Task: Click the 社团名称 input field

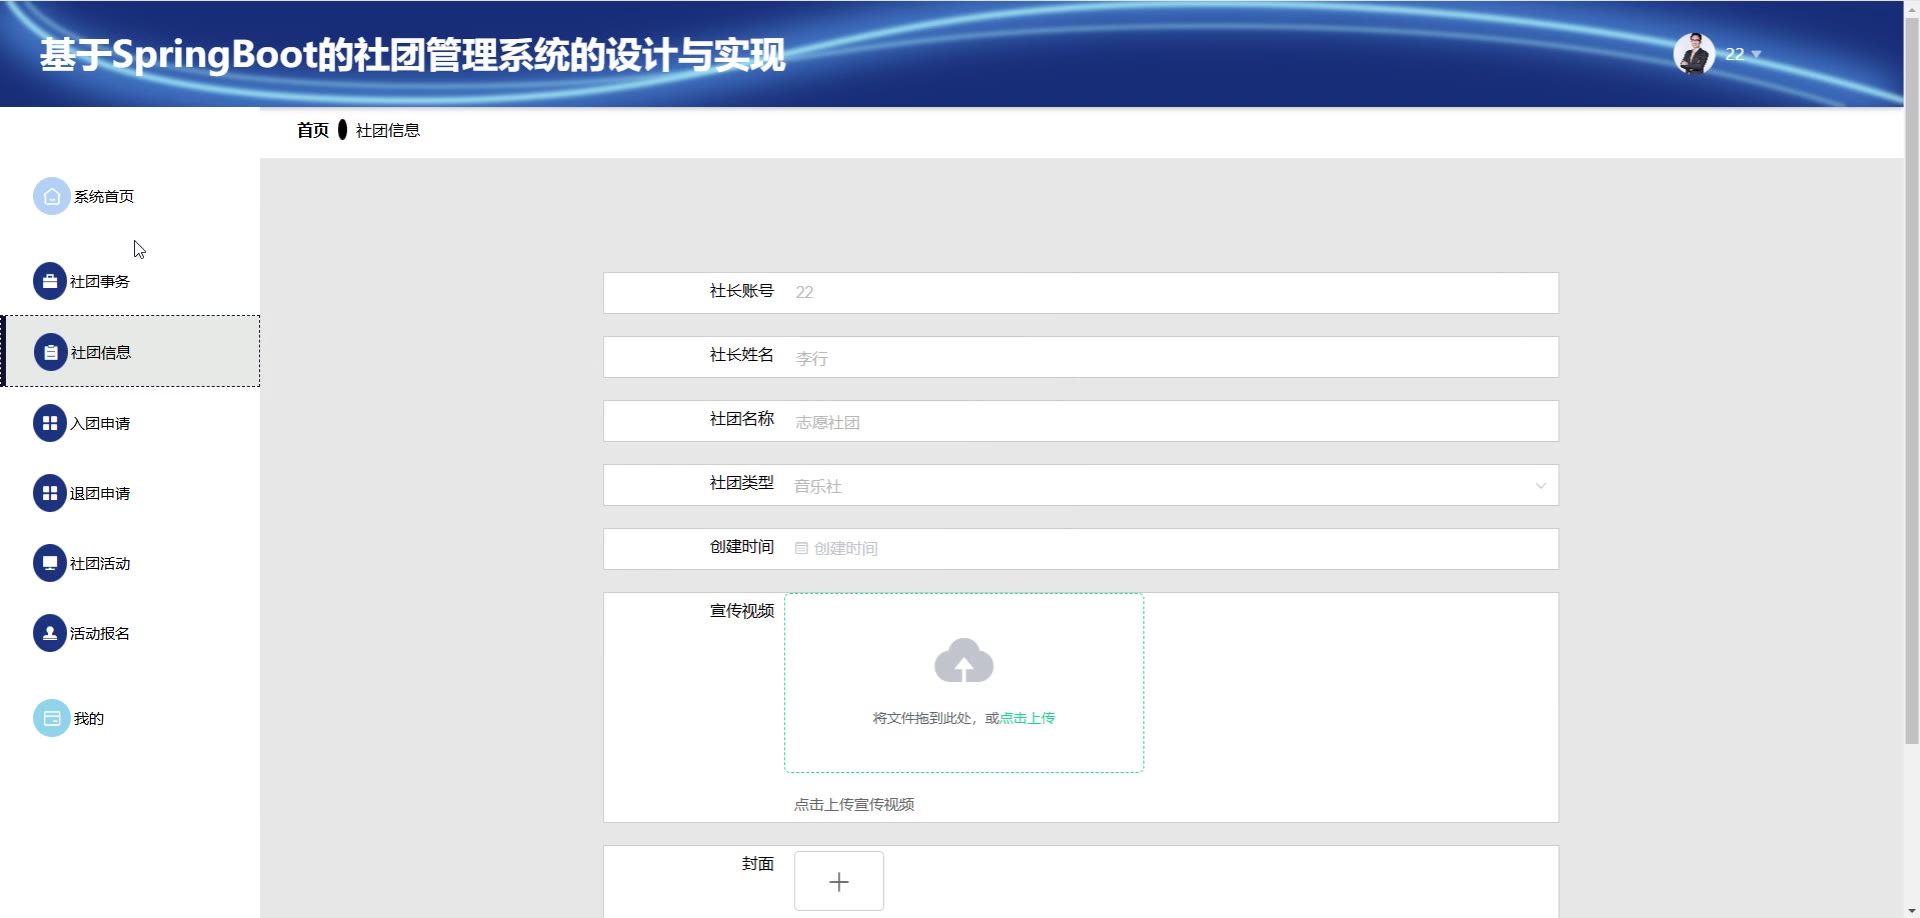Action: pyautogui.click(x=1170, y=421)
